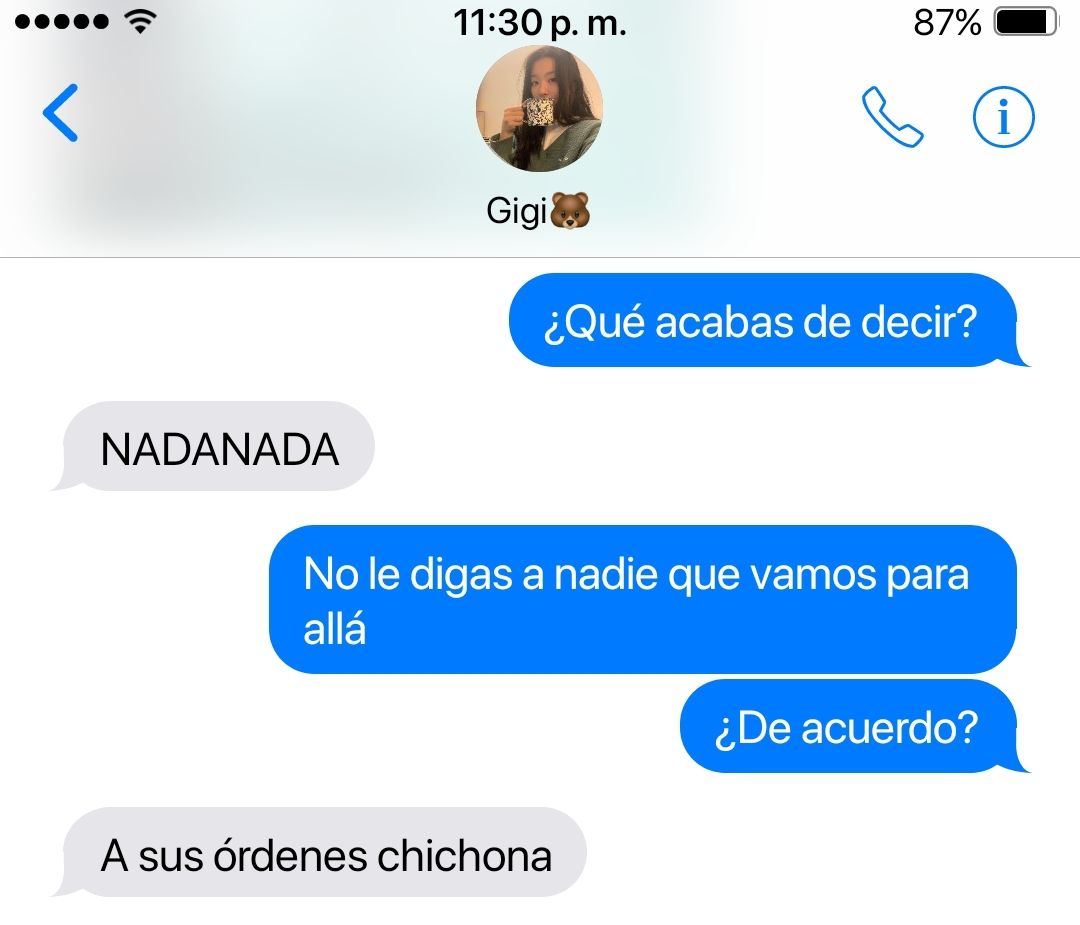Open the conversation info button

(1003, 116)
